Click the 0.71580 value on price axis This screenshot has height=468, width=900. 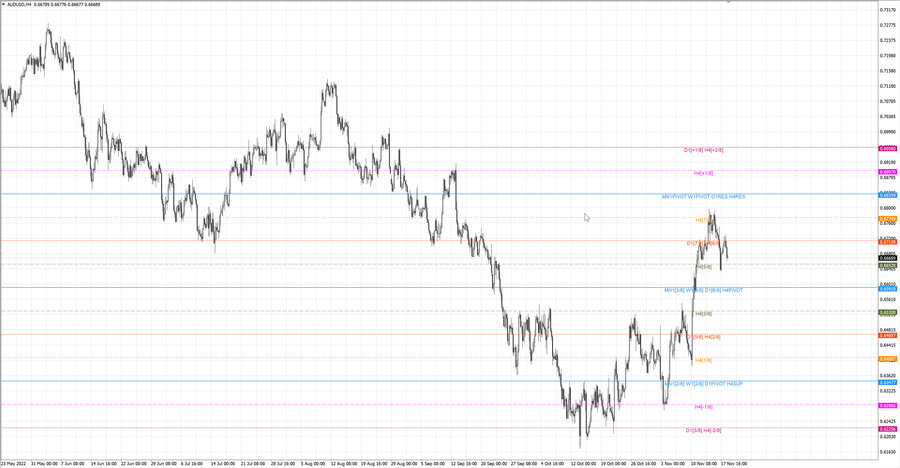click(x=887, y=71)
